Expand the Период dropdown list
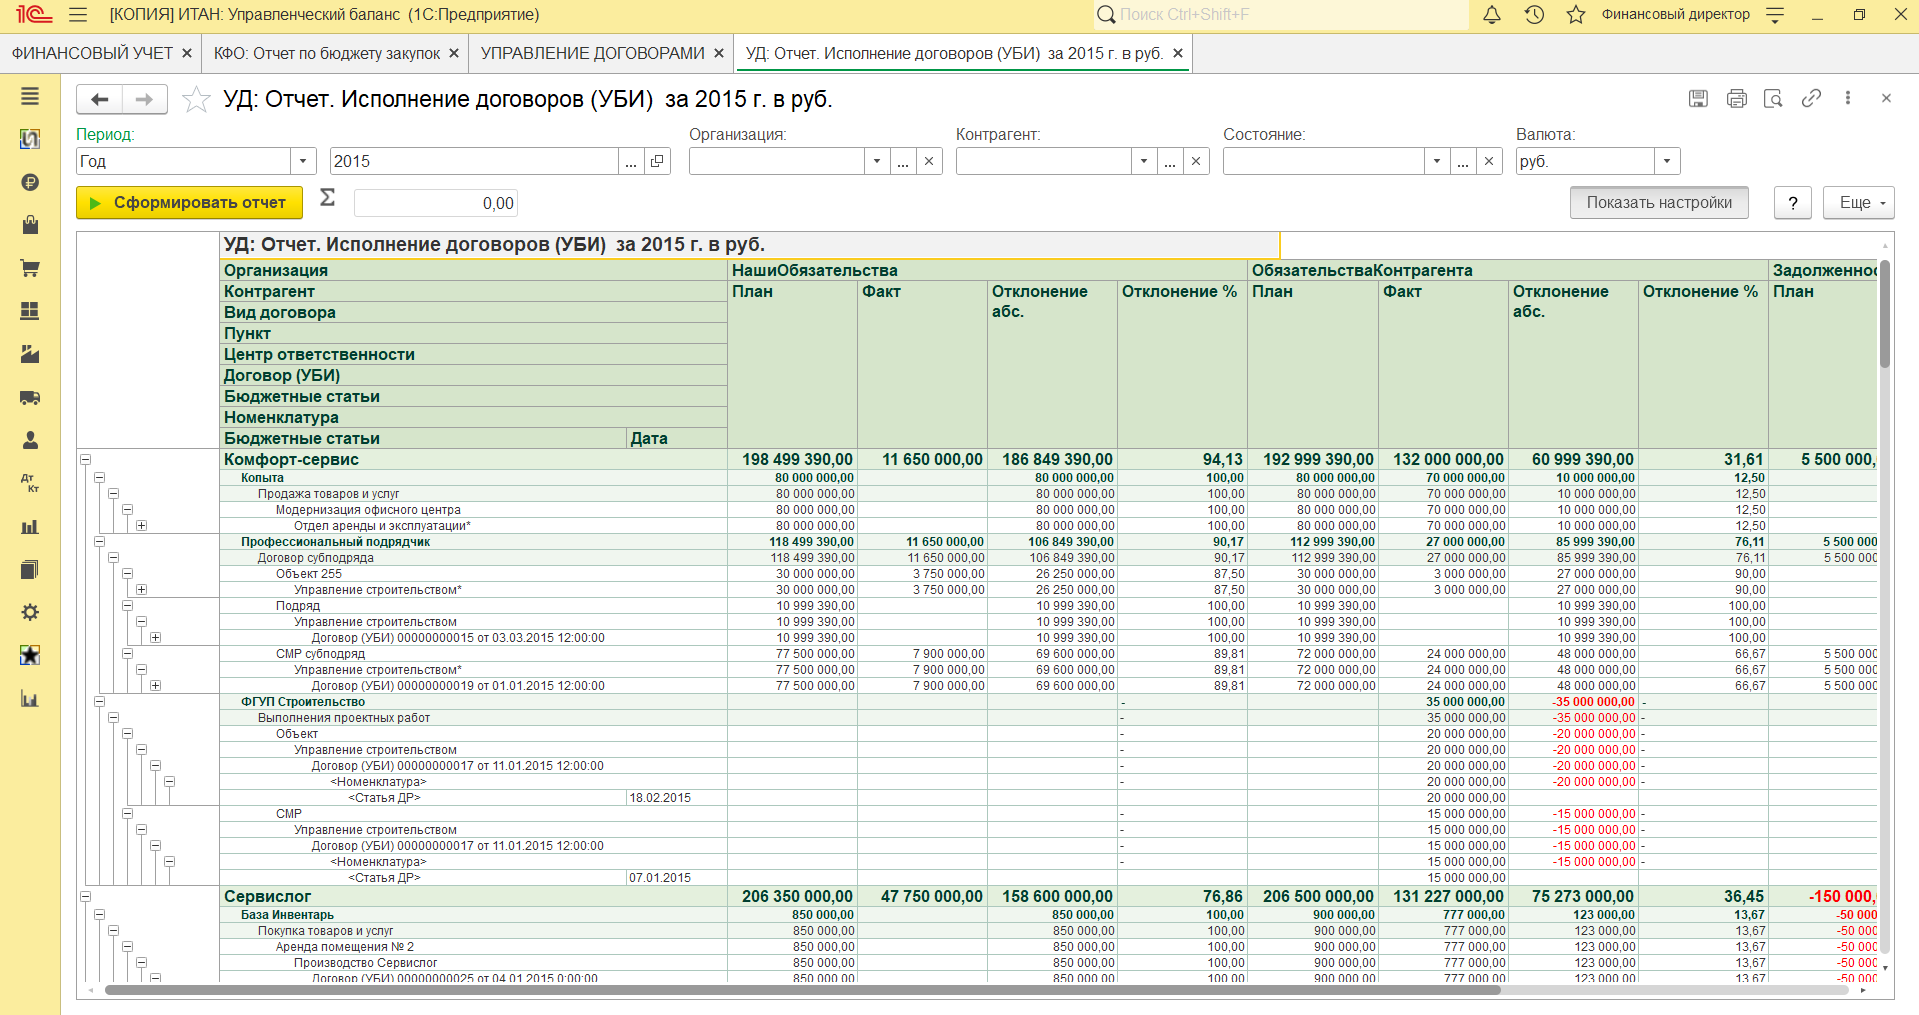Image resolution: width=1919 pixels, height=1015 pixels. pos(303,161)
